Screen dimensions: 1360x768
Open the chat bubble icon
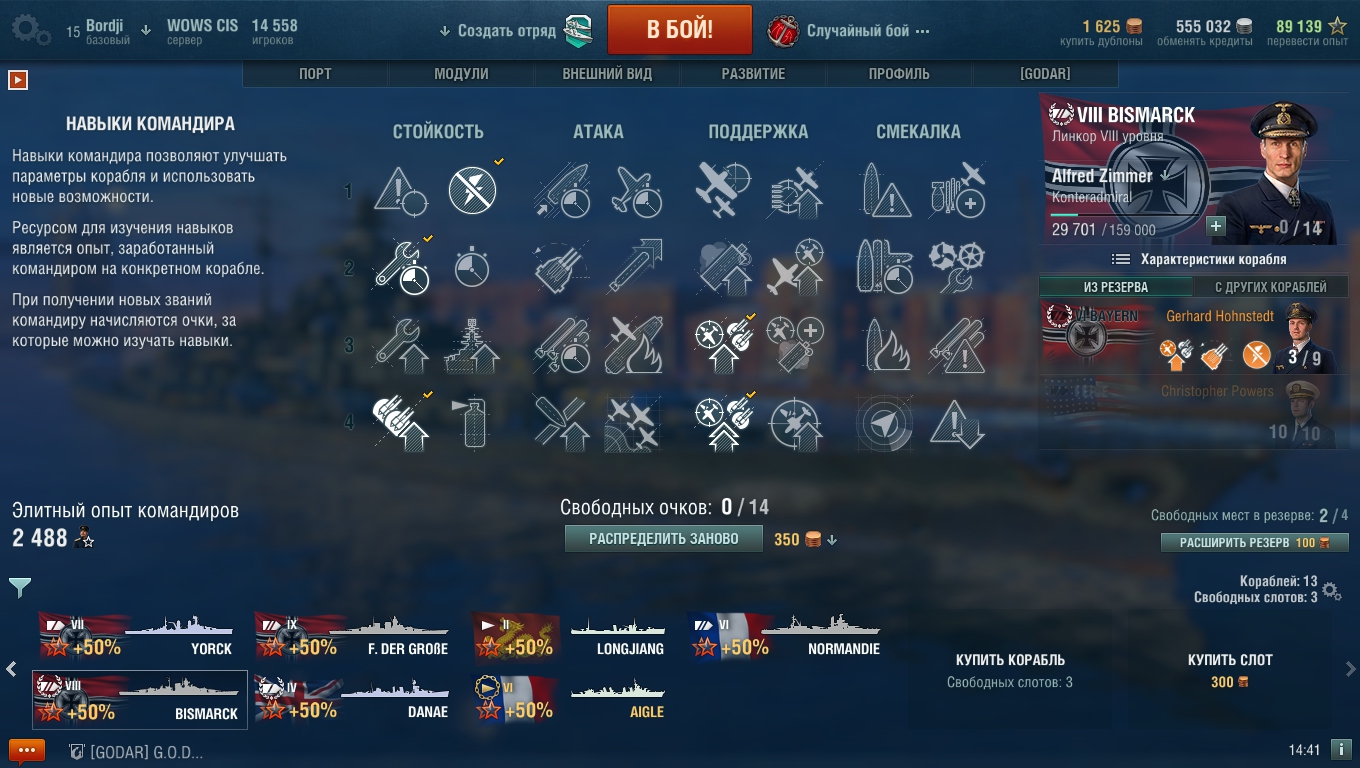tap(27, 750)
